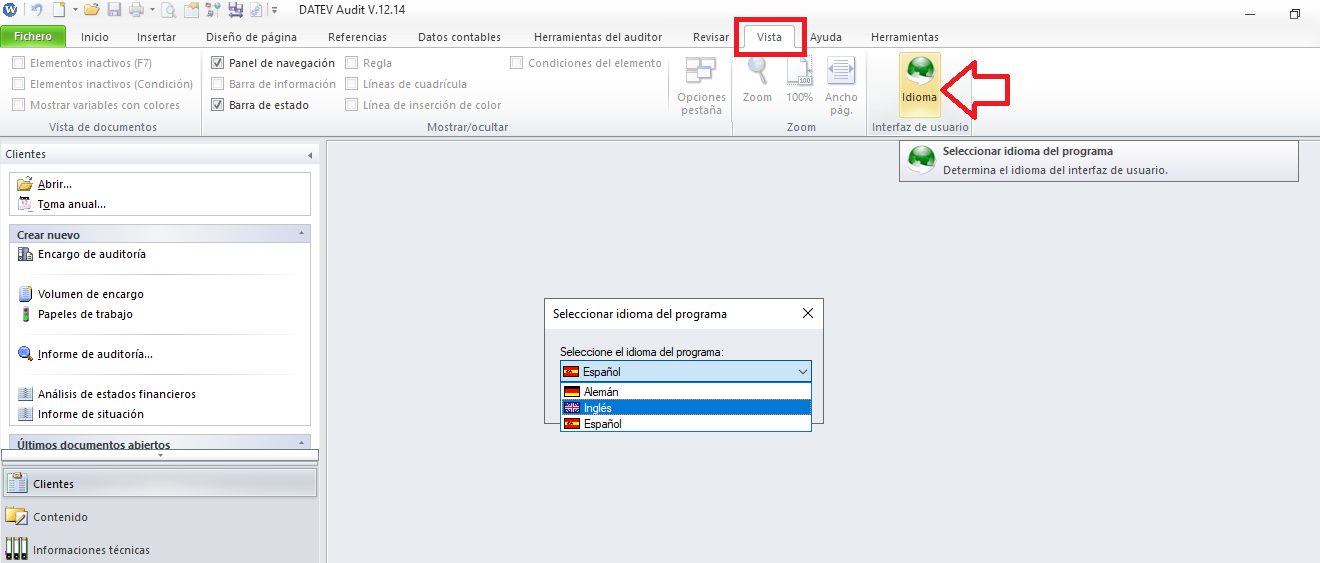Screen dimensions: 1320x563
Task: Click the print preview magnifier page icon
Action: click(168, 10)
